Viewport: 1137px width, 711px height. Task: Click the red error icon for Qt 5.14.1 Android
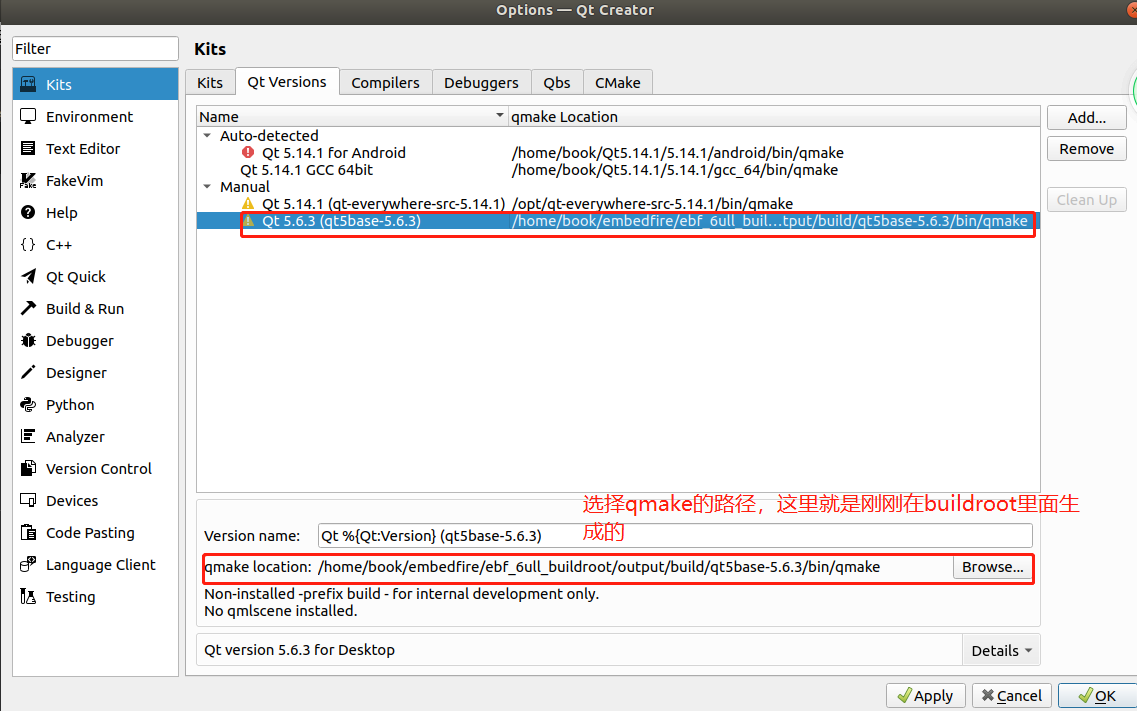pyautogui.click(x=248, y=152)
